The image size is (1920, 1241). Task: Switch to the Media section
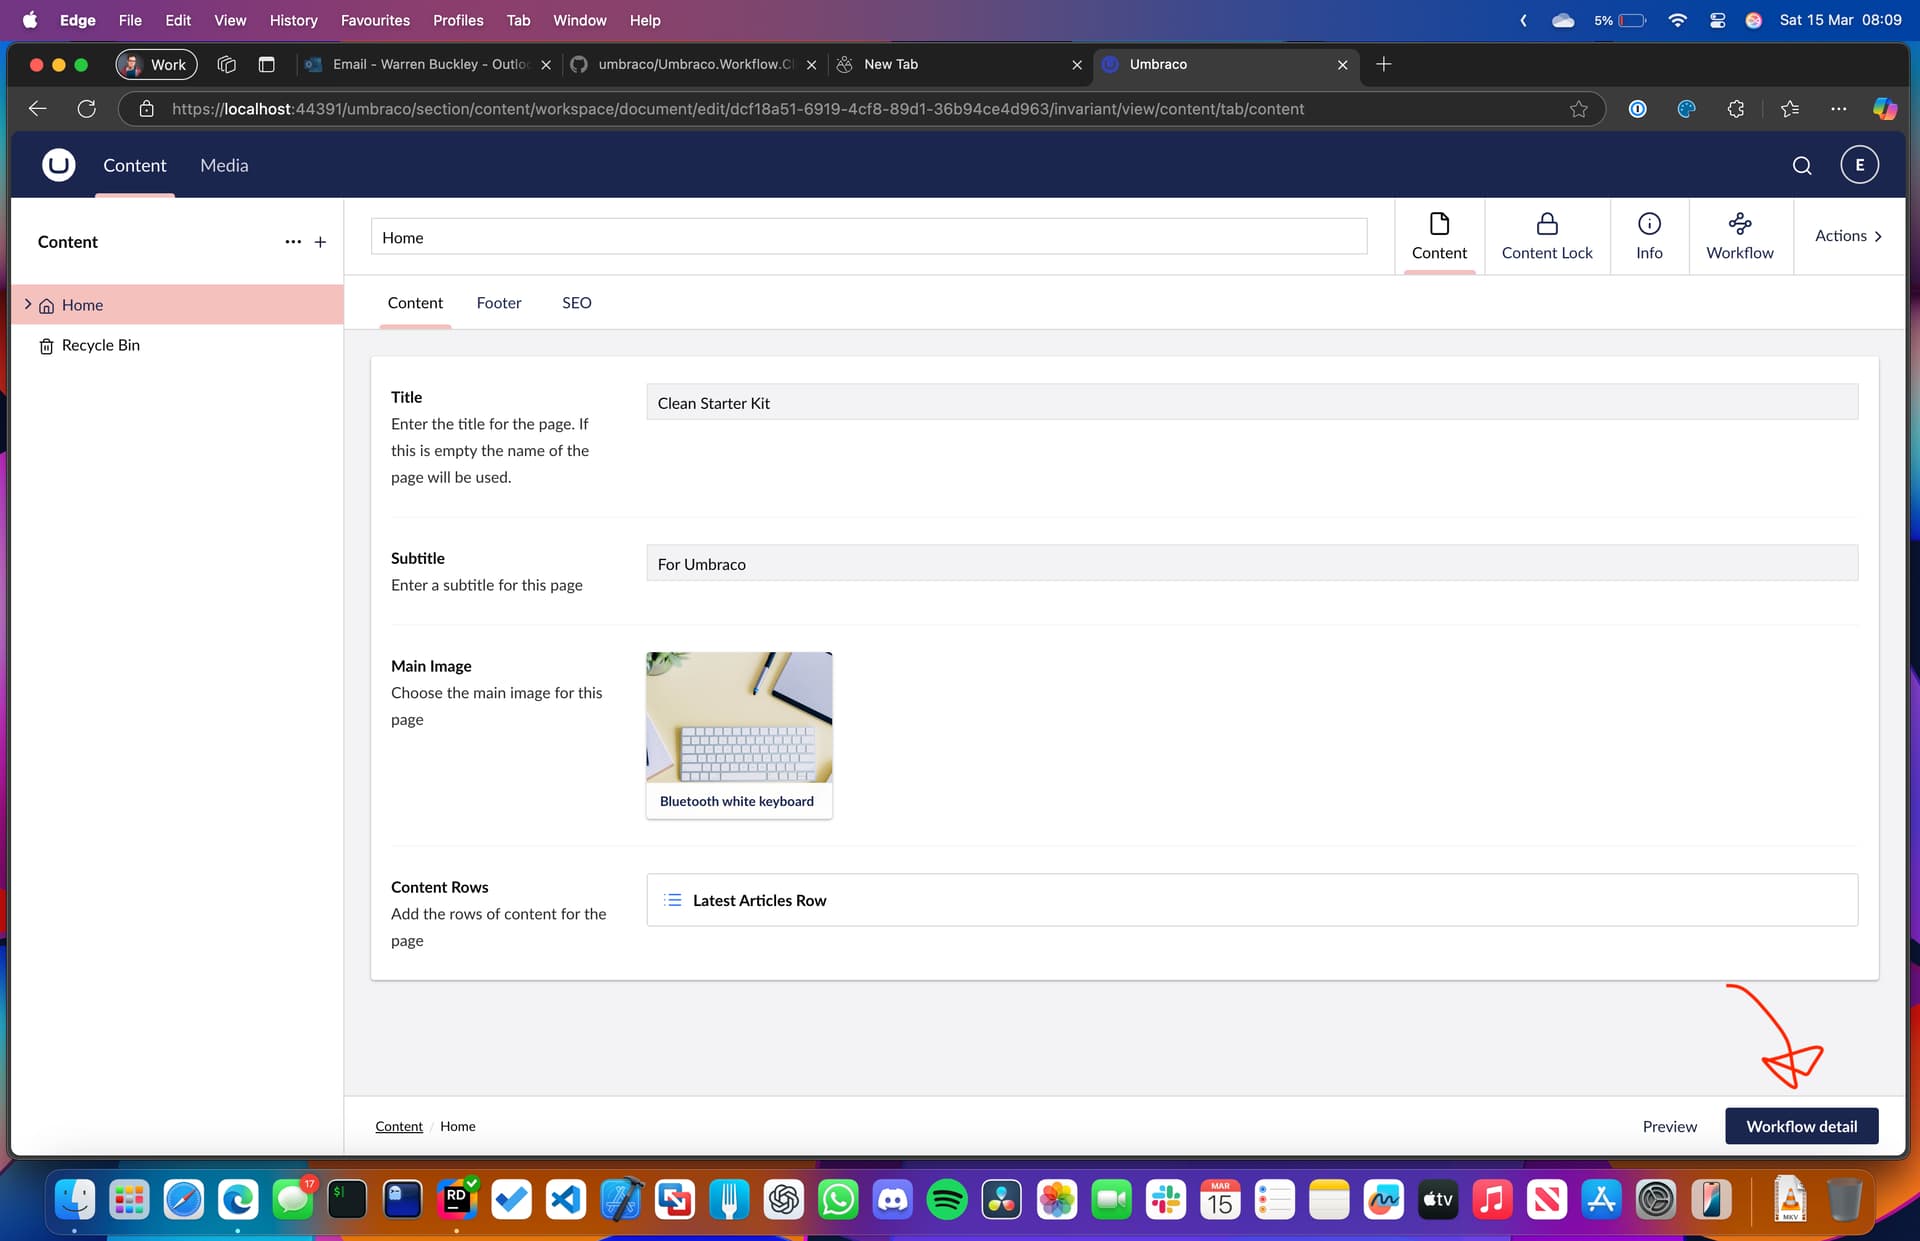224,166
